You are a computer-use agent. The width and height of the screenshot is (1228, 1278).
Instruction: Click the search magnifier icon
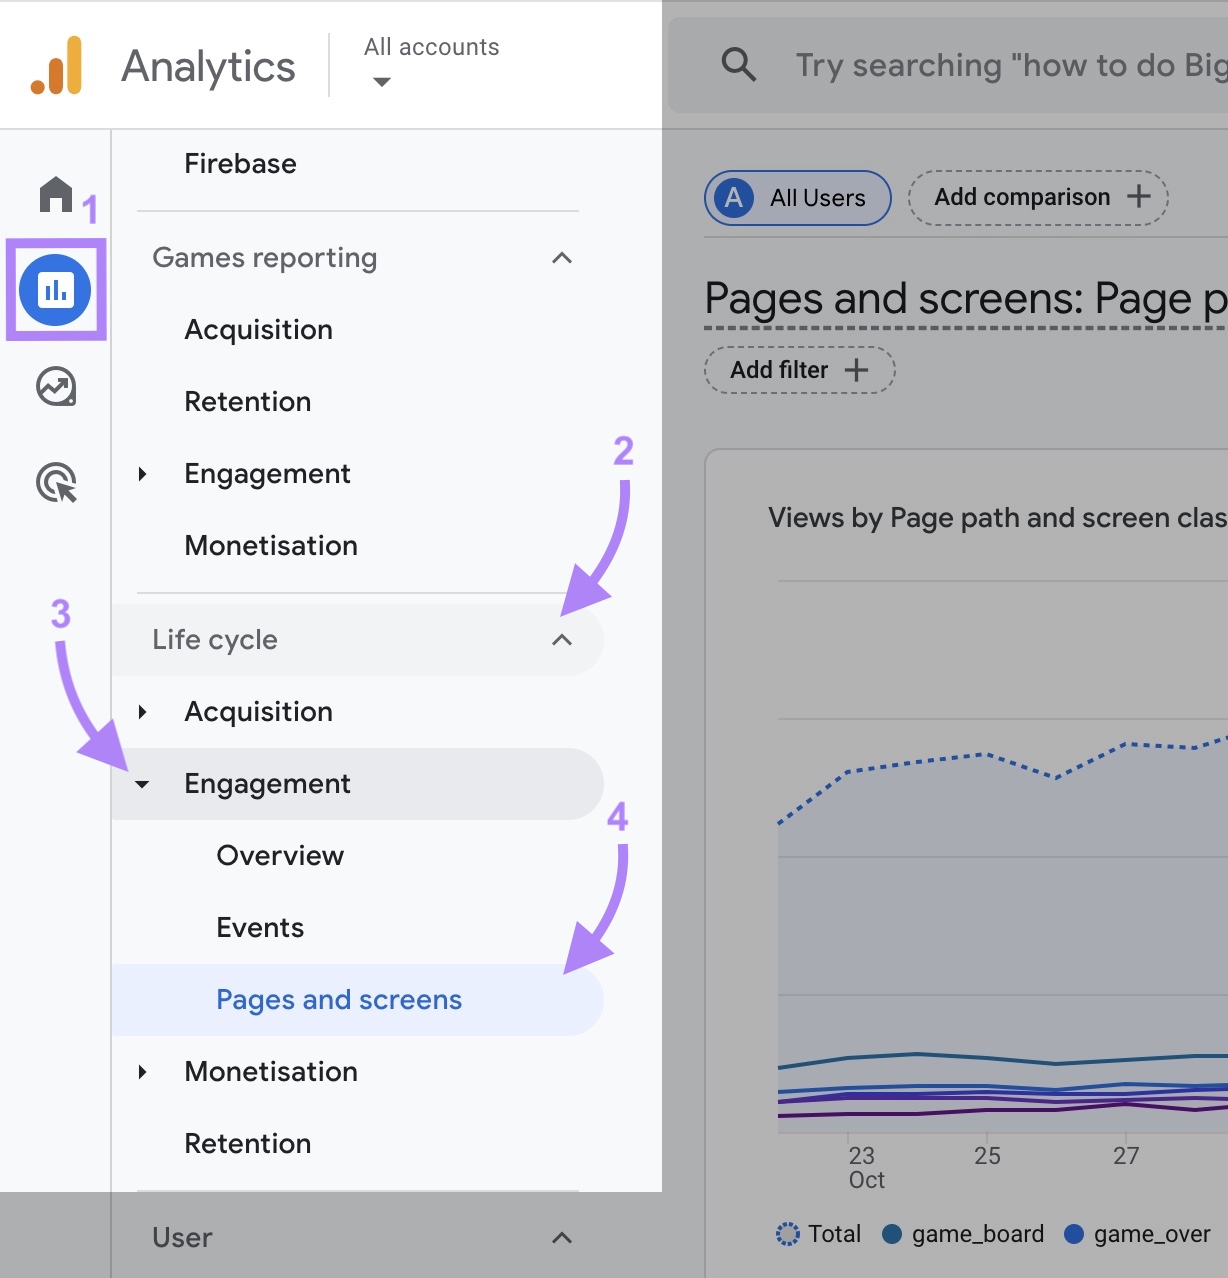click(x=738, y=64)
